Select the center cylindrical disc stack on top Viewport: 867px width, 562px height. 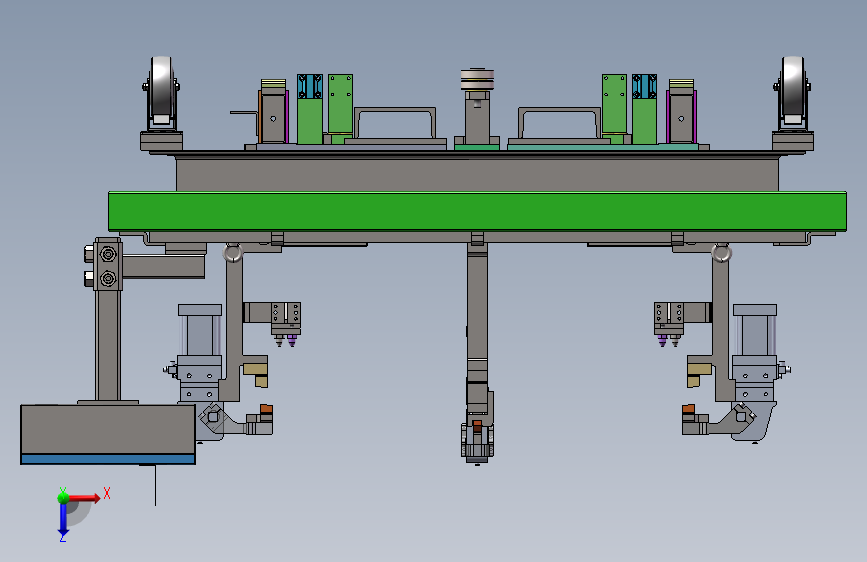[477, 79]
